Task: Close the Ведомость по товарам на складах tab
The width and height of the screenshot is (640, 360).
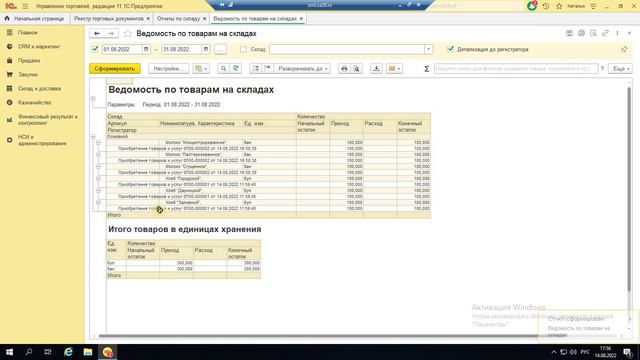Action: pyautogui.click(x=301, y=18)
